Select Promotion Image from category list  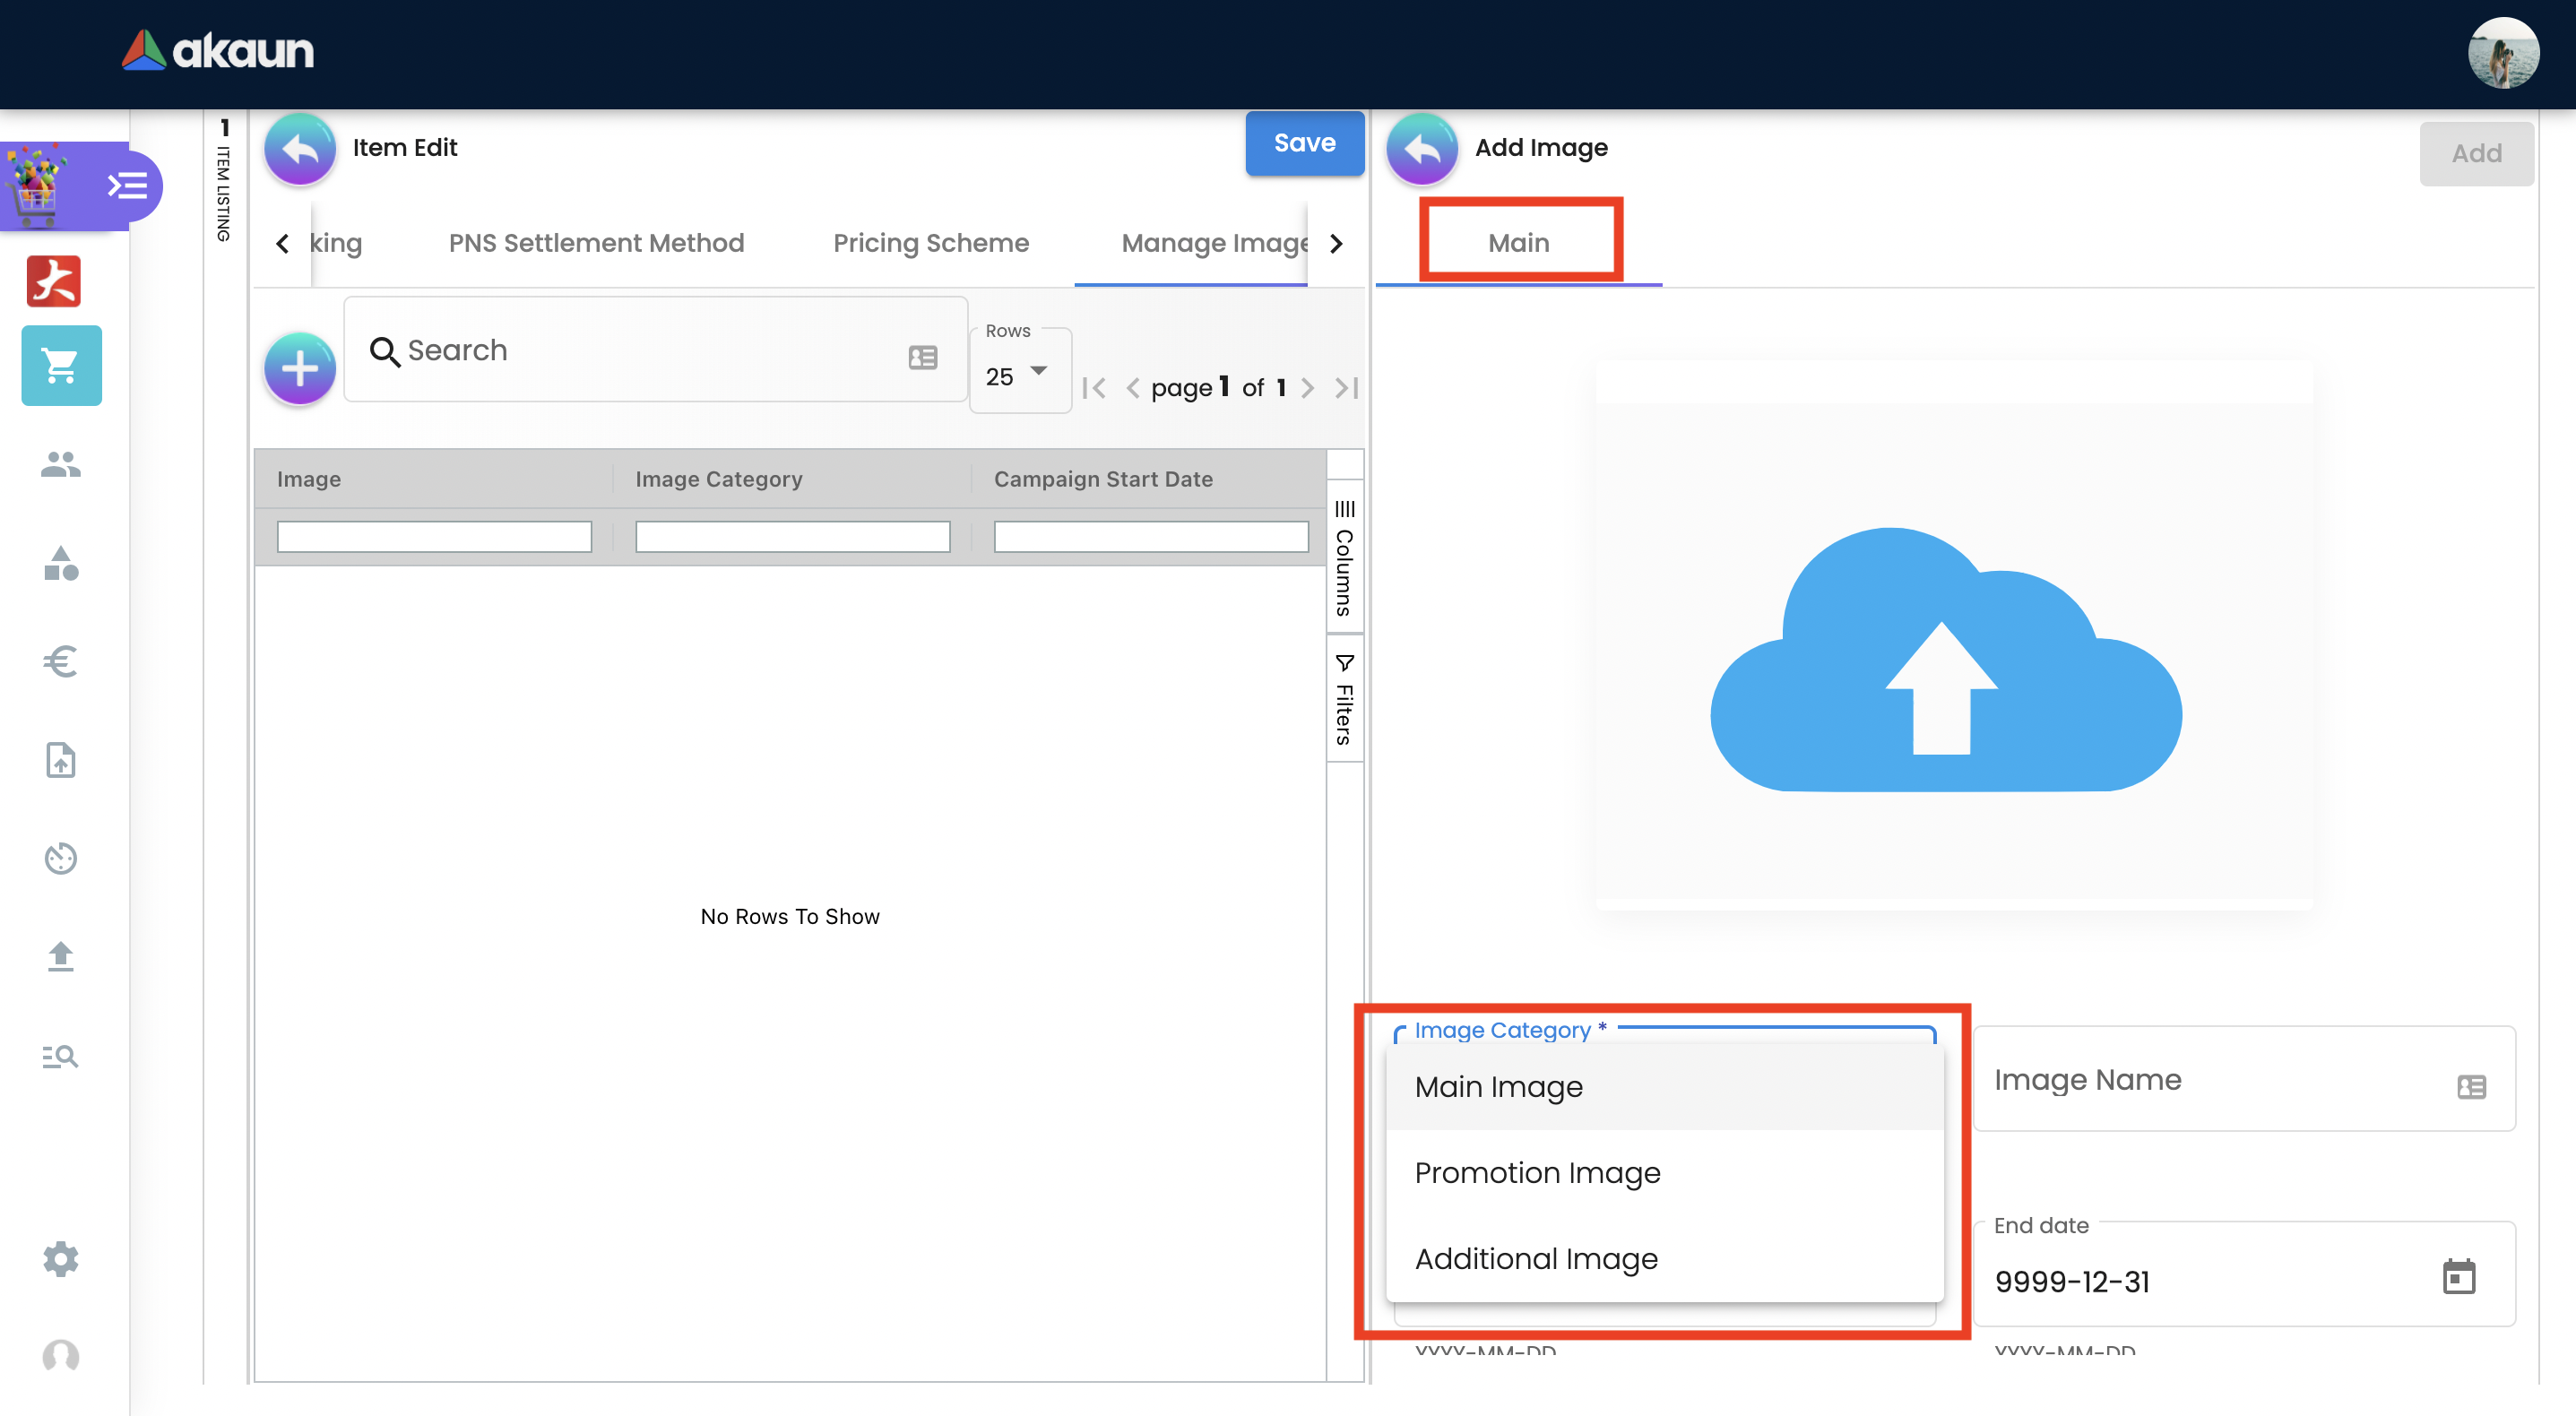coord(1537,1172)
